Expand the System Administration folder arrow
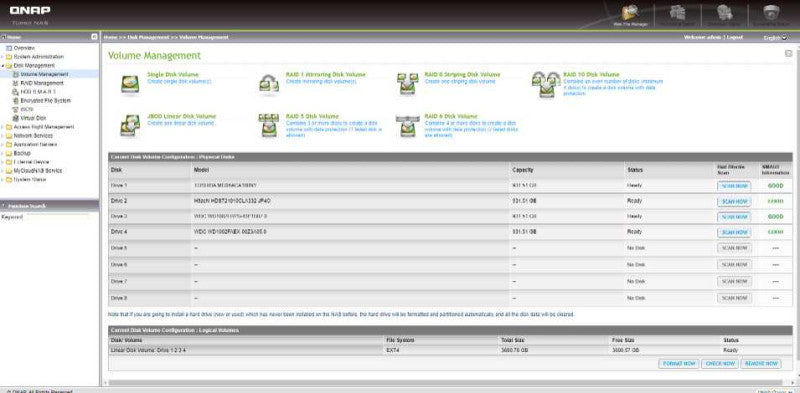Image resolution: width=800 pixels, height=393 pixels. [3, 57]
